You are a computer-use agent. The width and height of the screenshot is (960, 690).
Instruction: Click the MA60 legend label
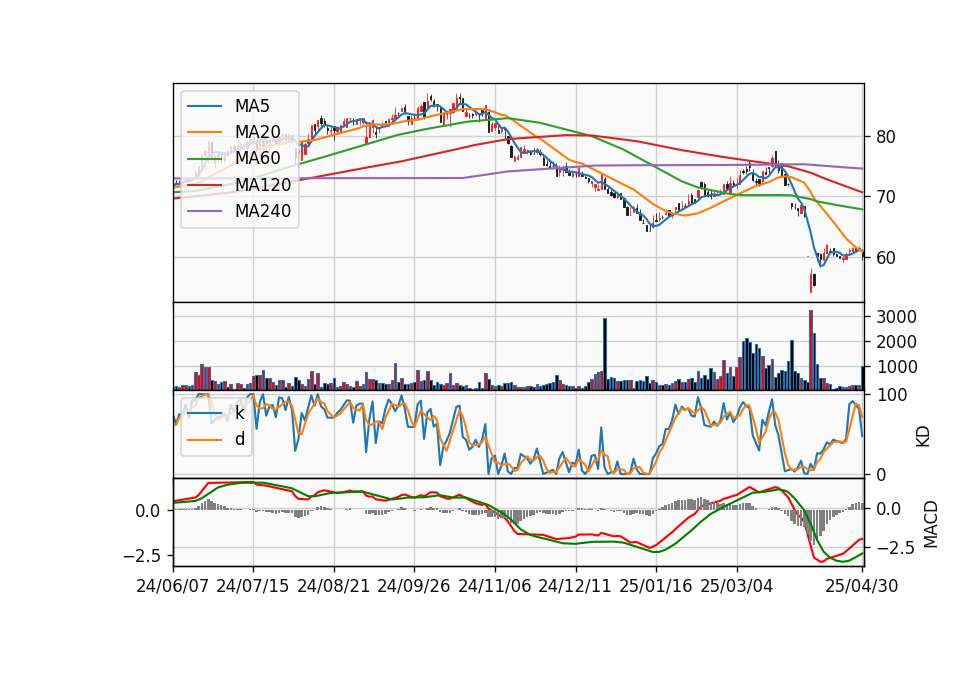257,158
